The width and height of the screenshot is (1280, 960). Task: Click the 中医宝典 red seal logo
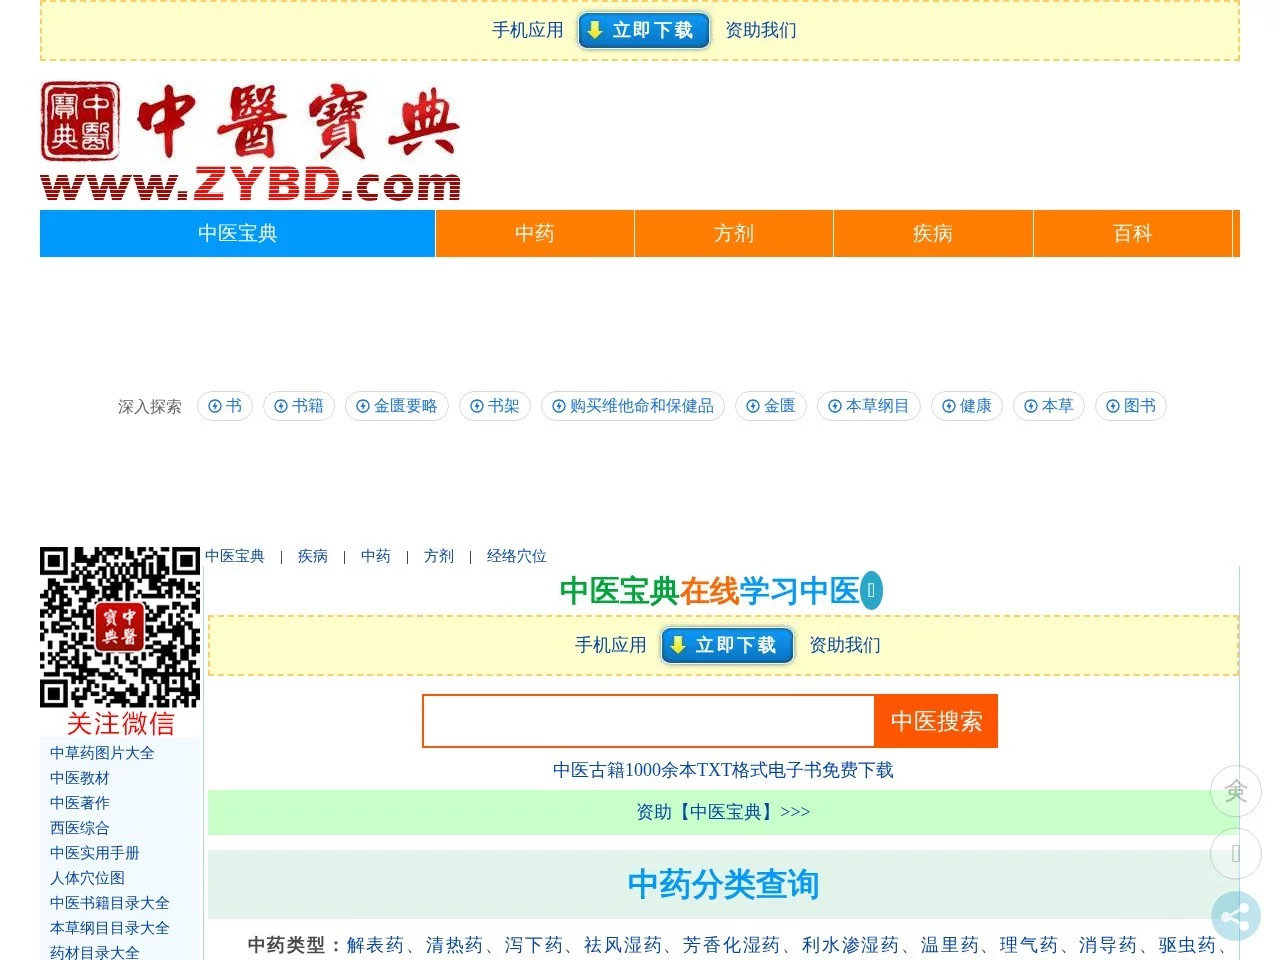80,122
